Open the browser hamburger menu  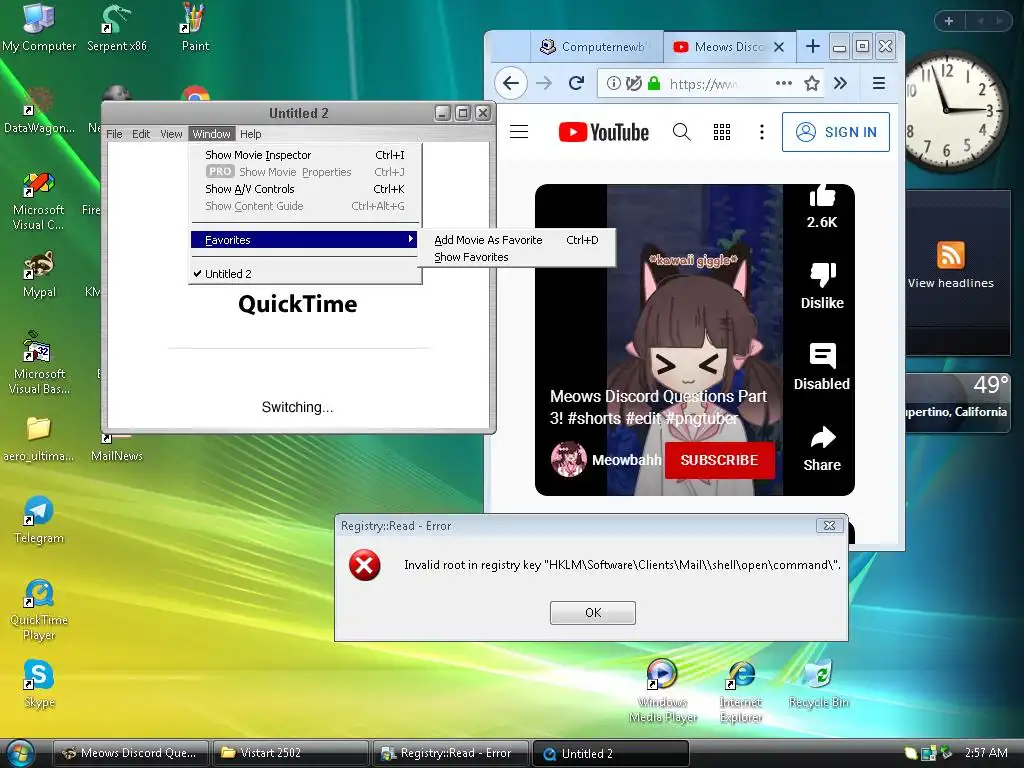click(879, 83)
